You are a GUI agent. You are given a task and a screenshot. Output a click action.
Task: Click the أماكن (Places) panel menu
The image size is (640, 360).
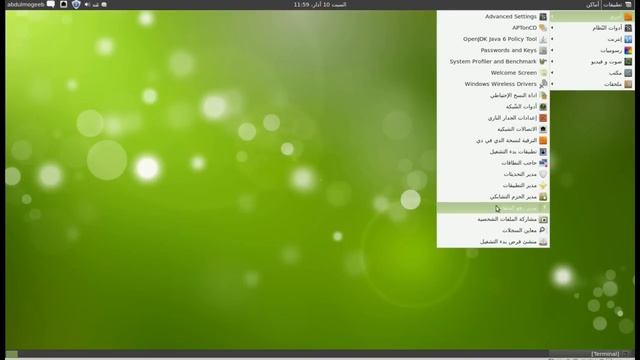592,4
